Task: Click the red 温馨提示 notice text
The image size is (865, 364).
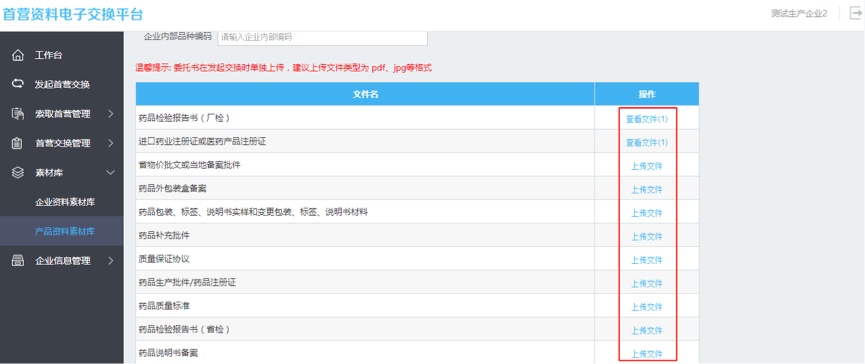Action: coord(284,68)
